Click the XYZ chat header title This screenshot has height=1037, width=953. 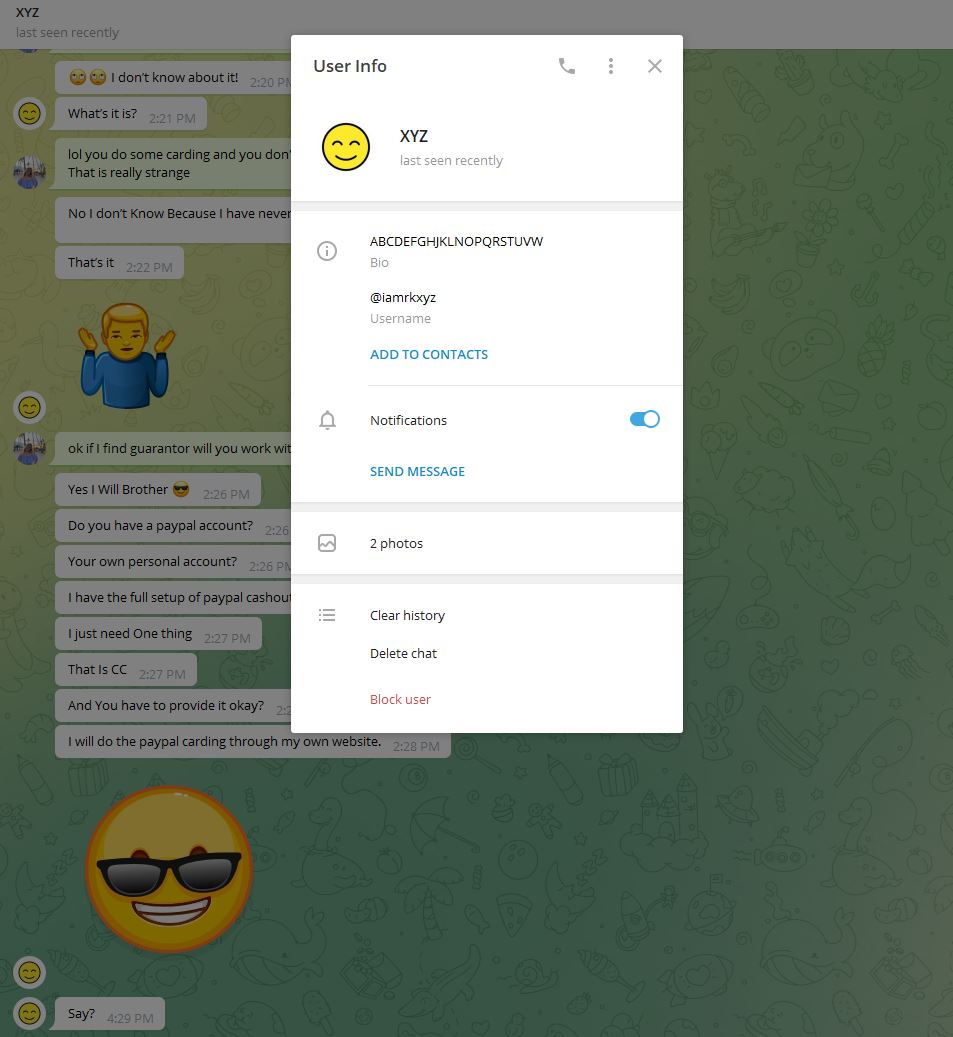tap(28, 13)
